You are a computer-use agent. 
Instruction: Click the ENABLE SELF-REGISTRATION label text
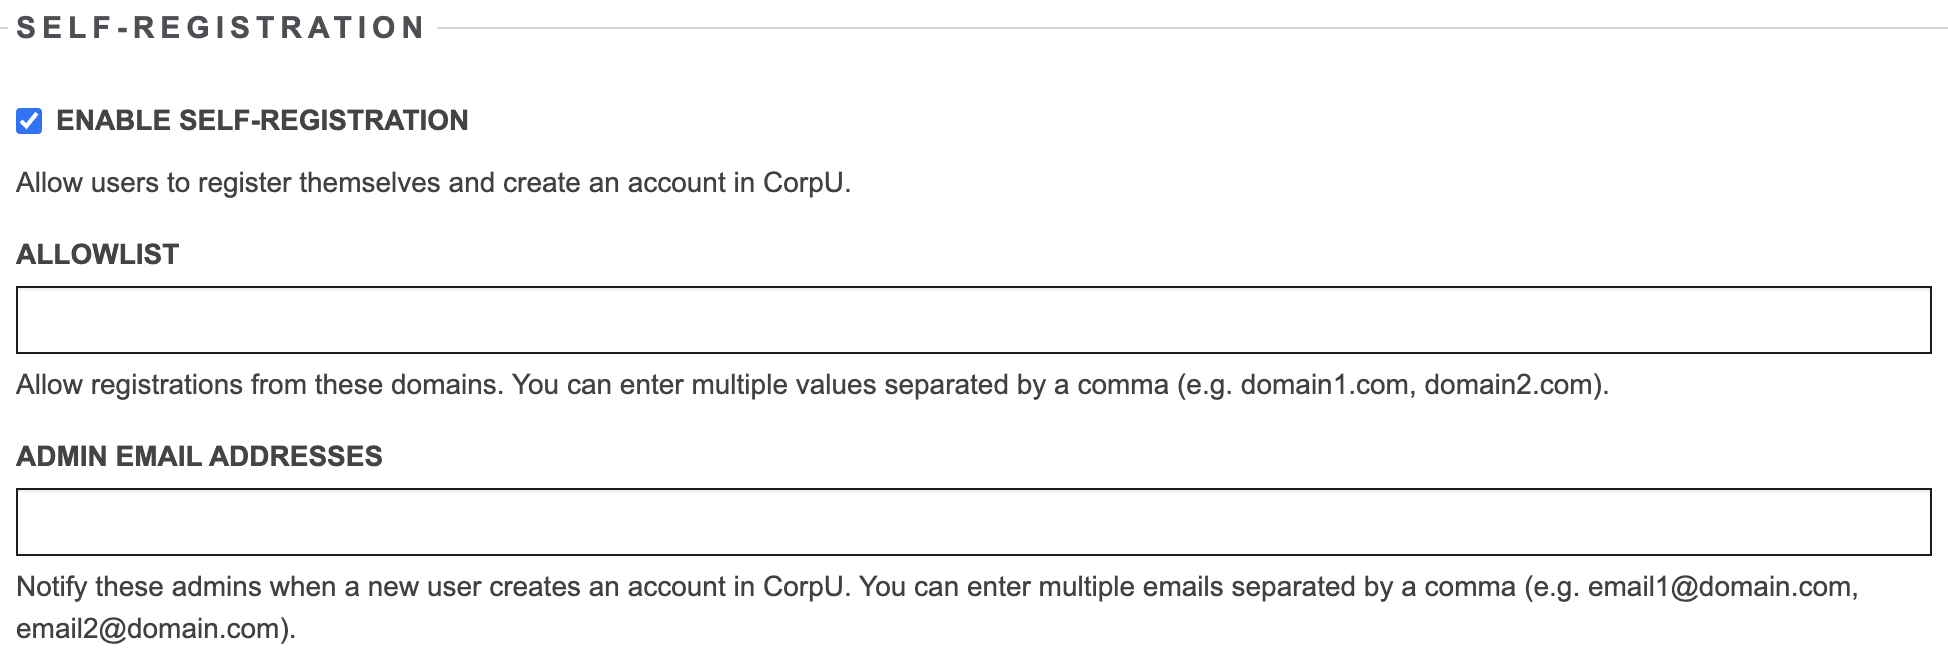tap(262, 121)
